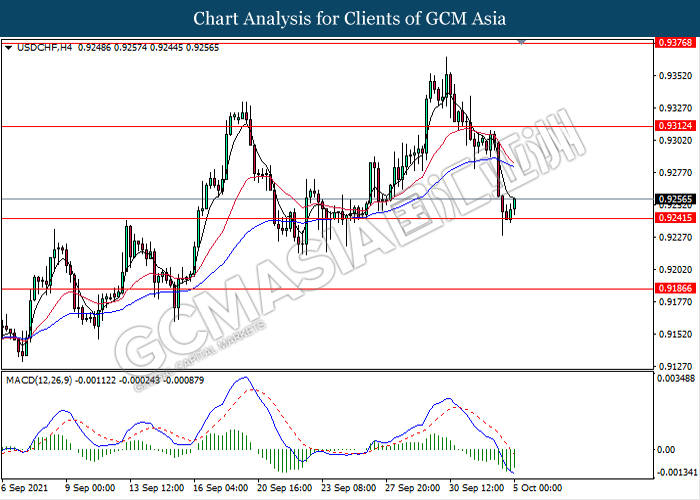
Task: Click the 0.93020 price axis value
Action: pyautogui.click(x=675, y=140)
